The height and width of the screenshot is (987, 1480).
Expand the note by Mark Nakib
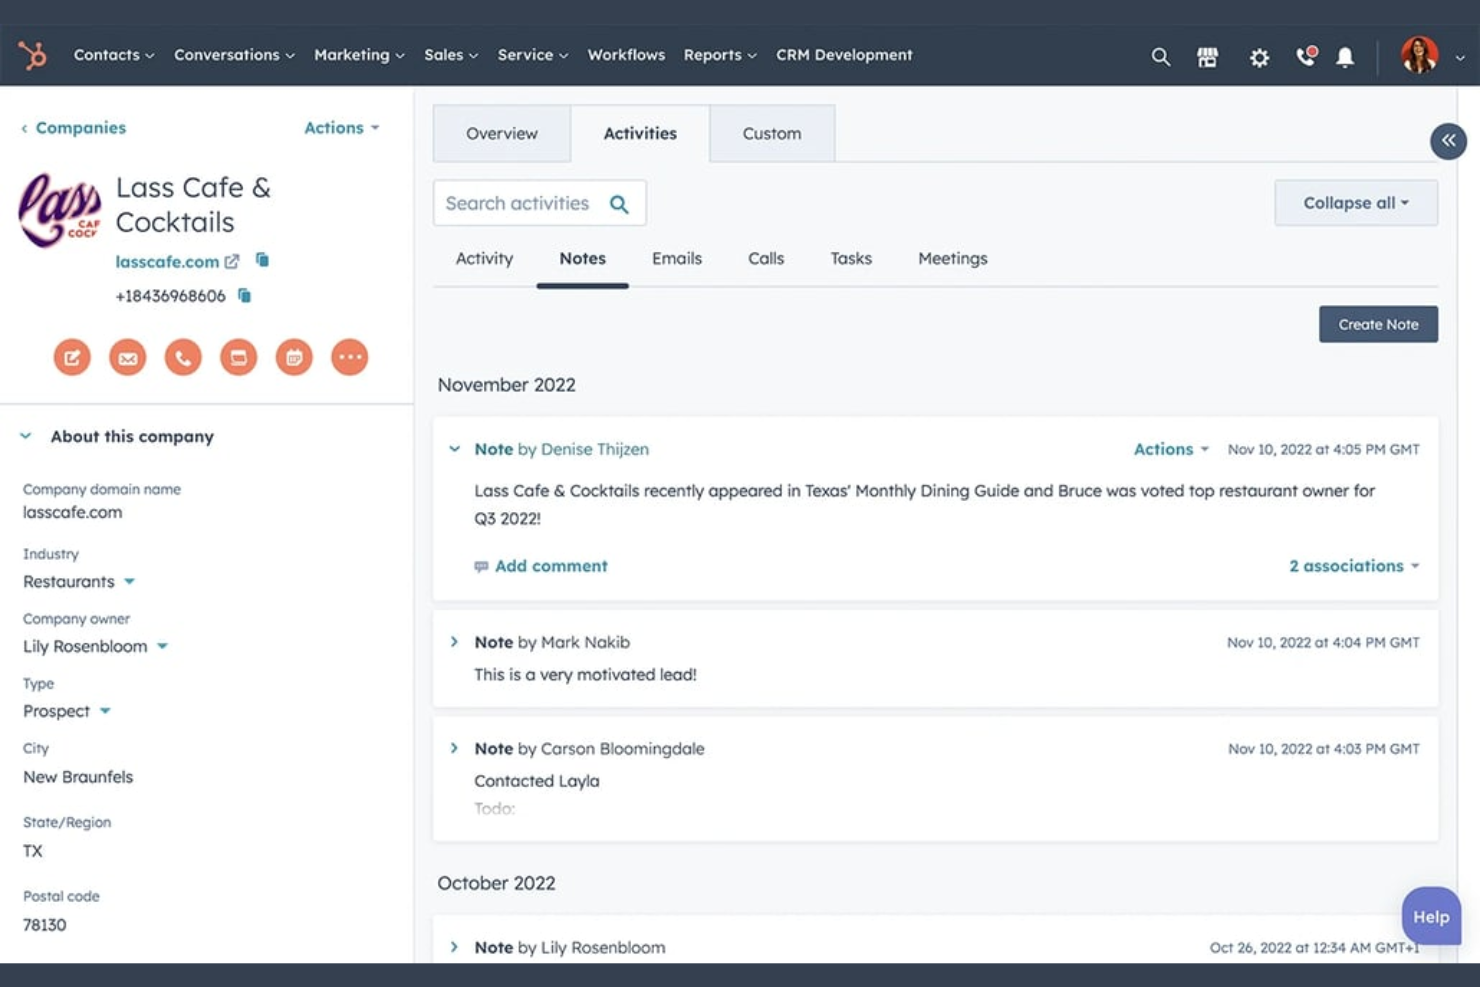(454, 642)
